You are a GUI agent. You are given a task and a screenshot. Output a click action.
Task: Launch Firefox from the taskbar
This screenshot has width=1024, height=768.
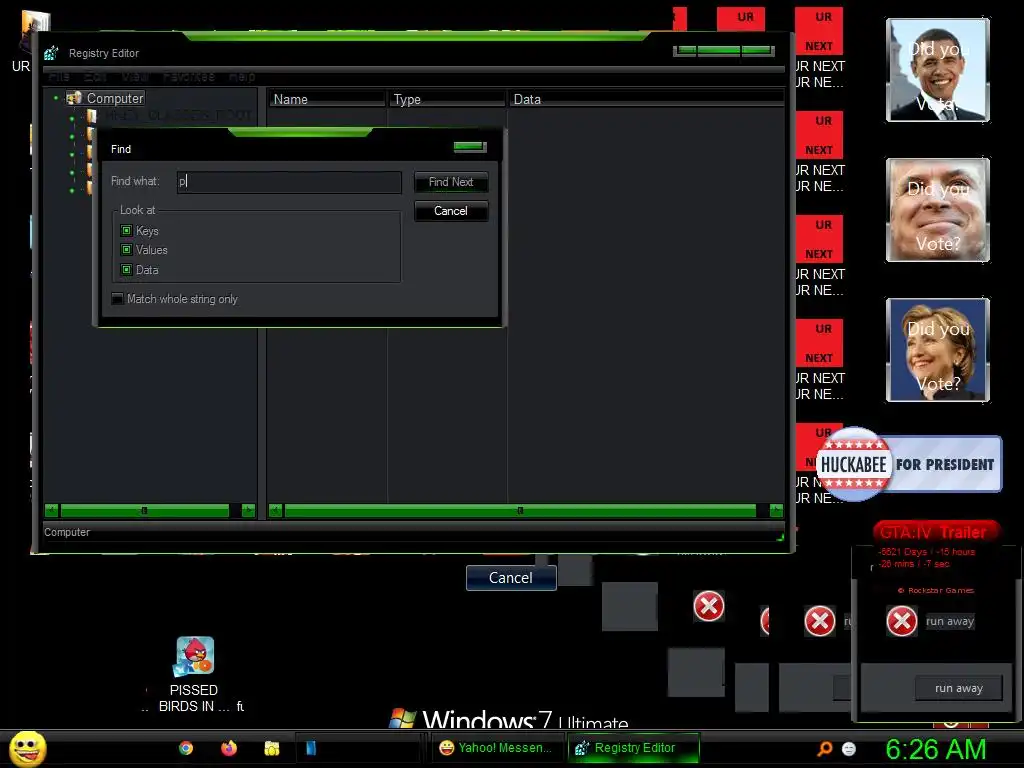pyautogui.click(x=229, y=748)
